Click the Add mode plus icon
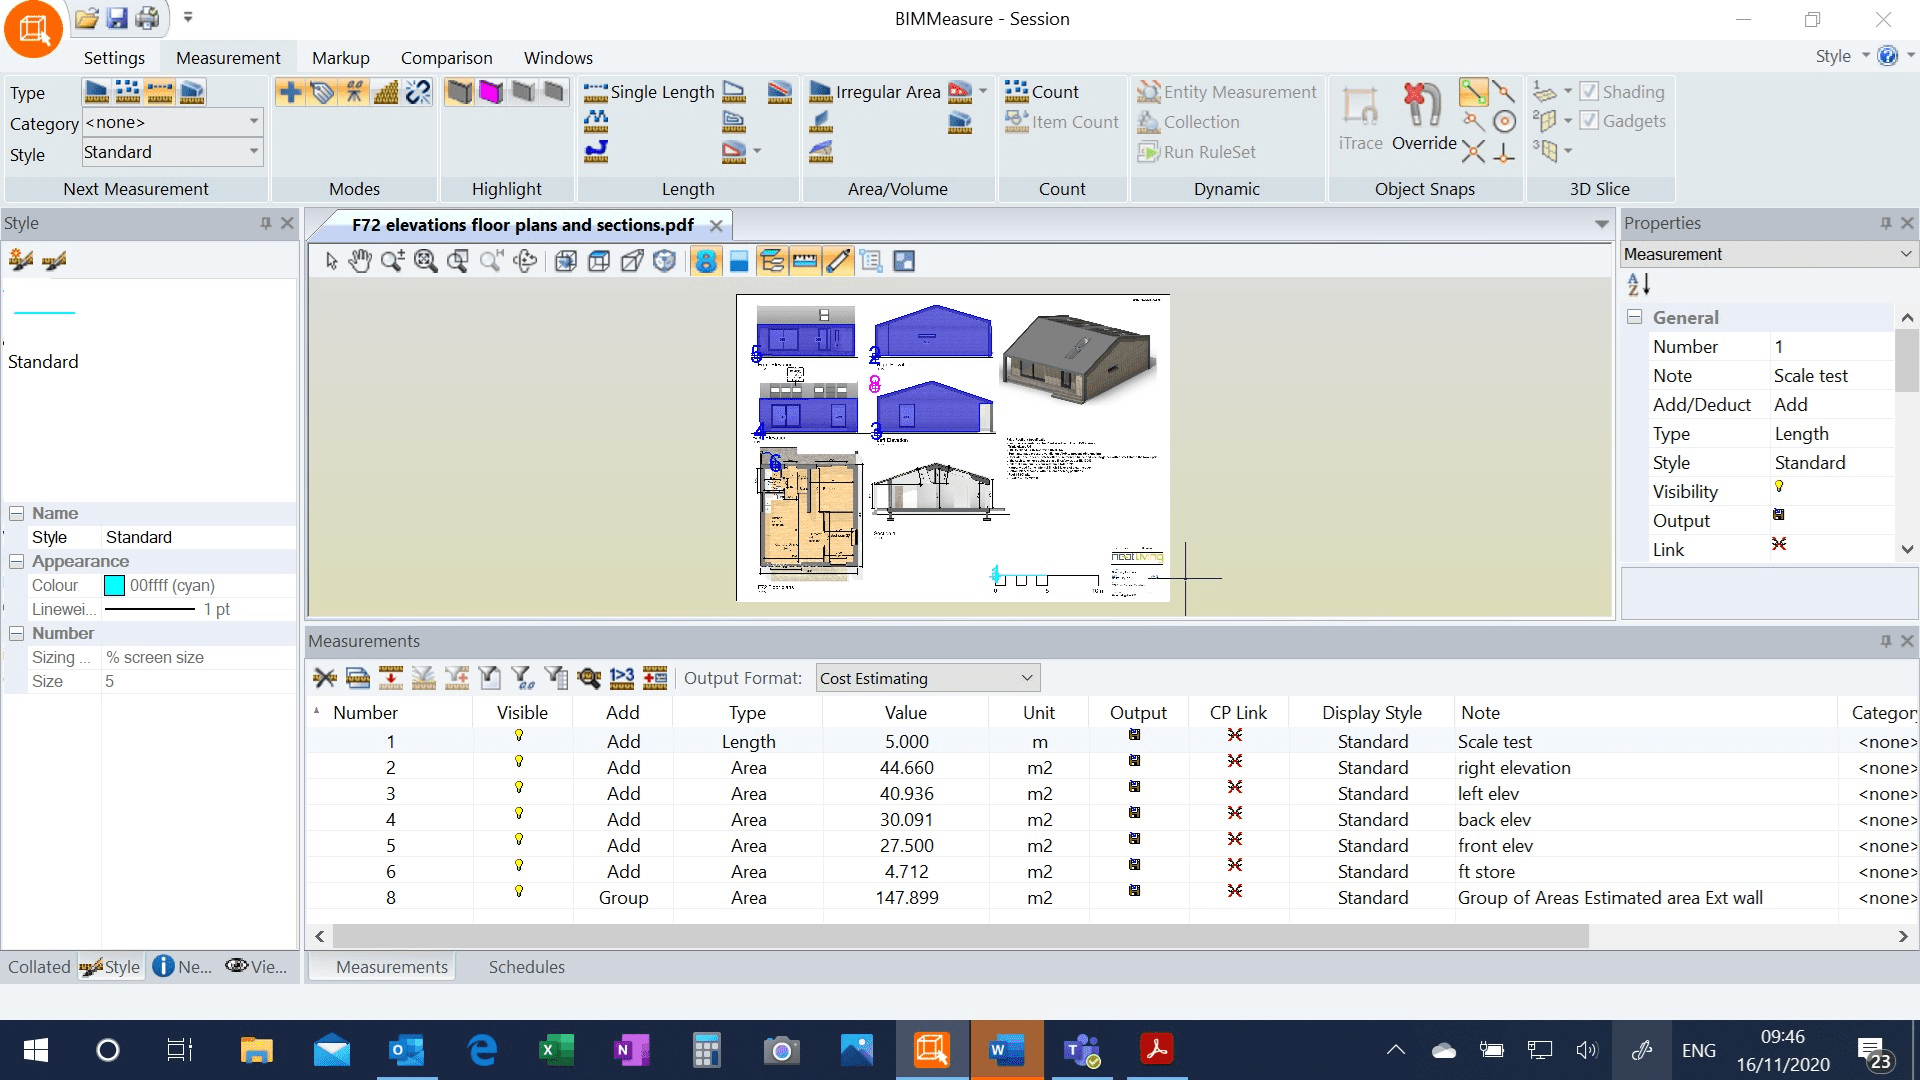 [290, 92]
